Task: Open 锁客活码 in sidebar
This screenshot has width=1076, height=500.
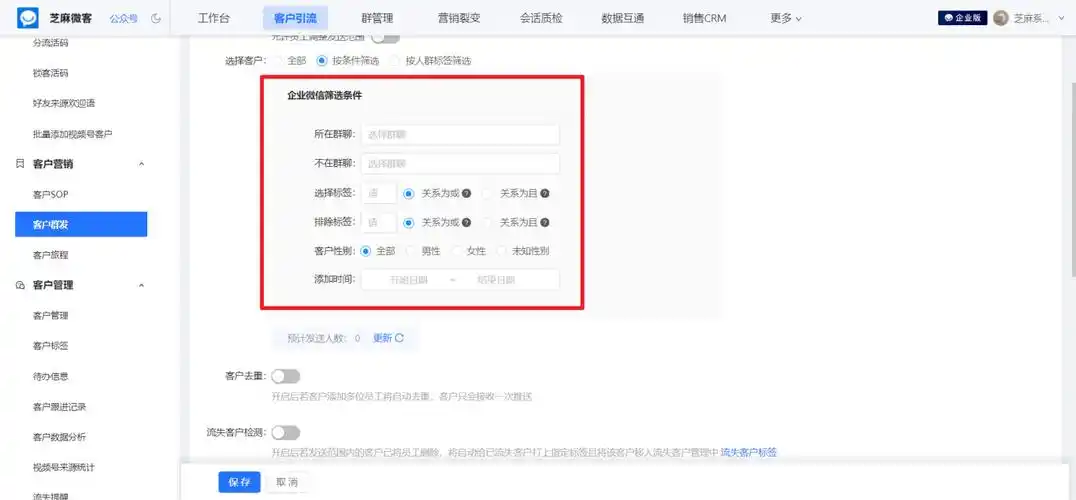Action: 51,73
